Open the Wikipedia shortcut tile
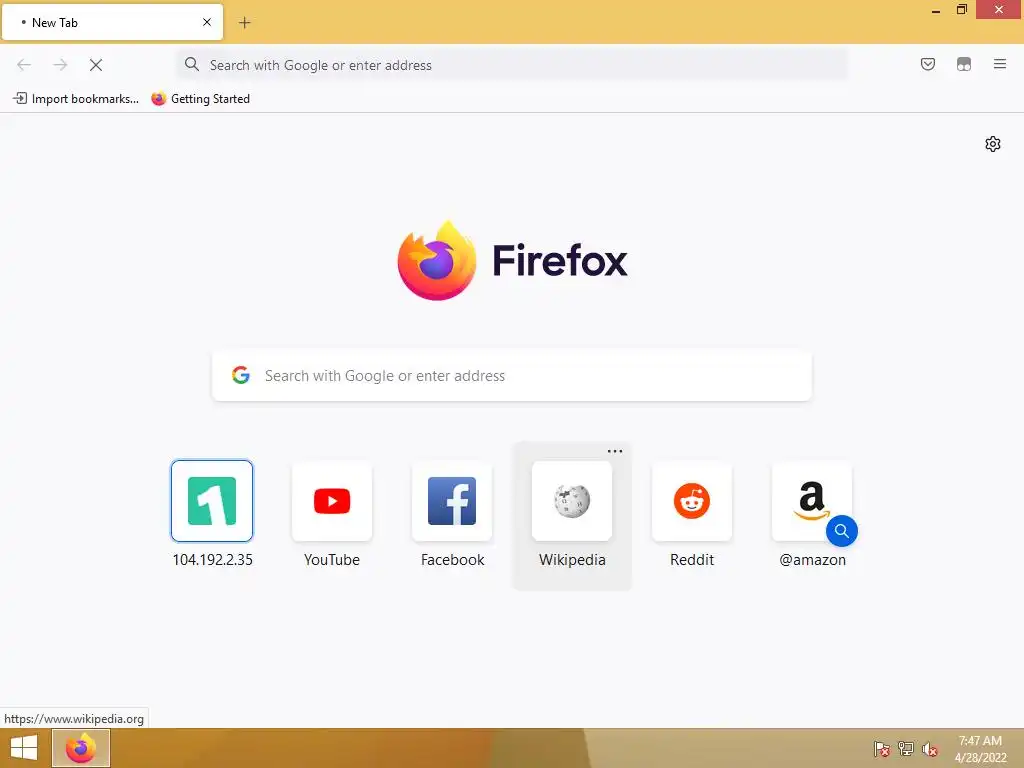The image size is (1024, 768). pyautogui.click(x=572, y=501)
